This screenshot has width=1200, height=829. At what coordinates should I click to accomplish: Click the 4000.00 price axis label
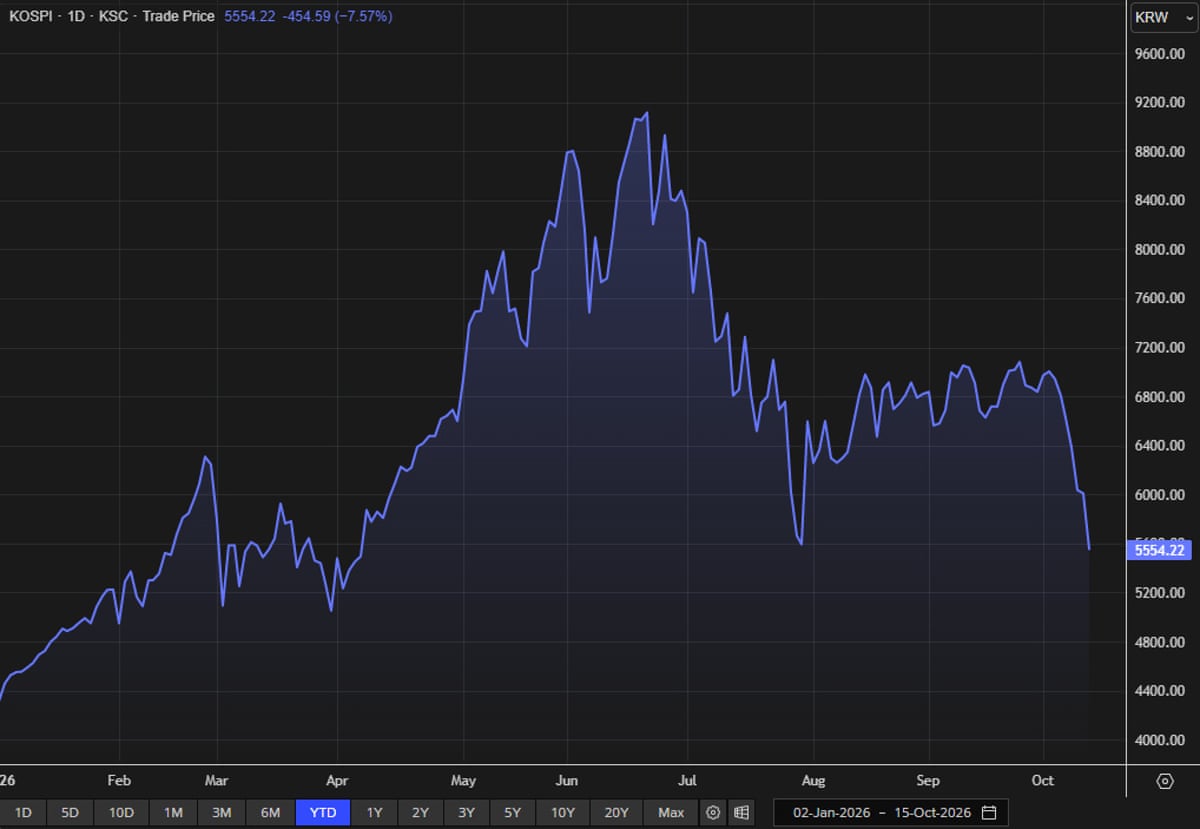click(1160, 740)
